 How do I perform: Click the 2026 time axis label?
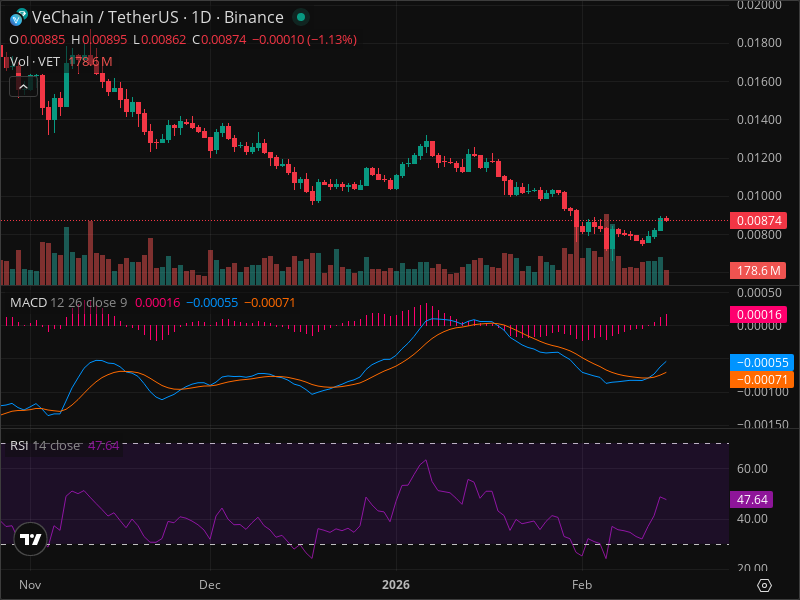pos(396,585)
